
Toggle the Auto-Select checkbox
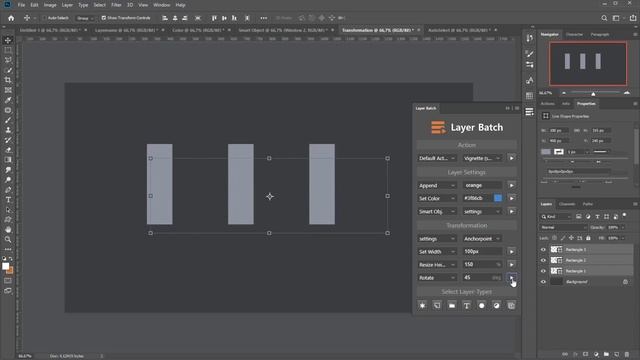pyautogui.click(x=45, y=18)
